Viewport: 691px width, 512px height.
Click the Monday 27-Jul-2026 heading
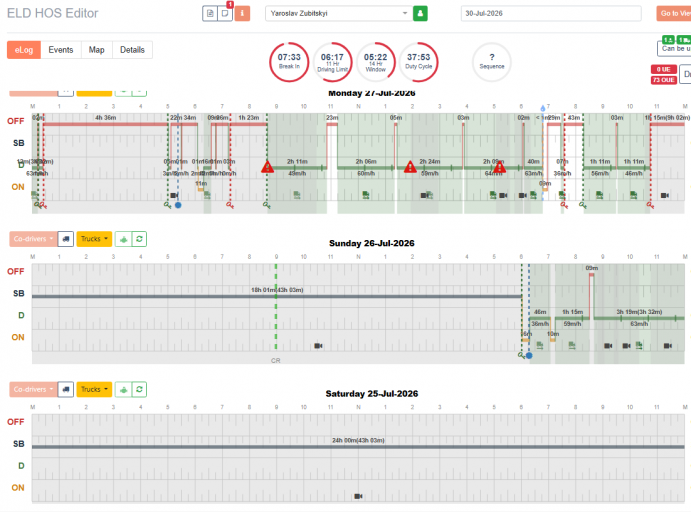[x=372, y=93]
